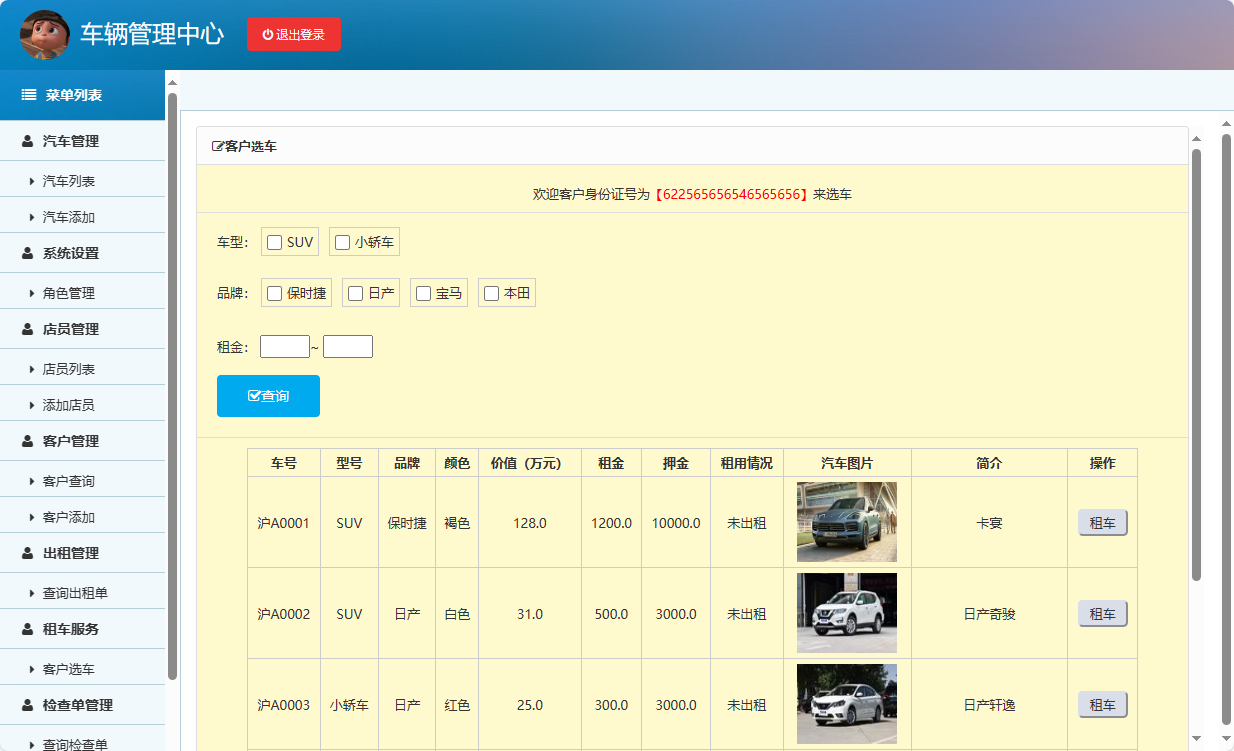1234x751 pixels.
Task: Click the user icon beside 店员管理
Action: pyautogui.click(x=28, y=329)
